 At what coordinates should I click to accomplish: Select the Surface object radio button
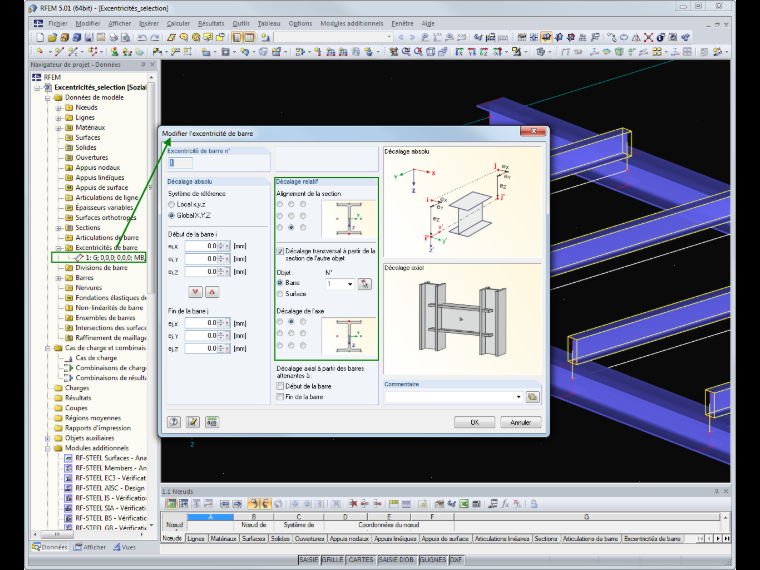point(280,294)
